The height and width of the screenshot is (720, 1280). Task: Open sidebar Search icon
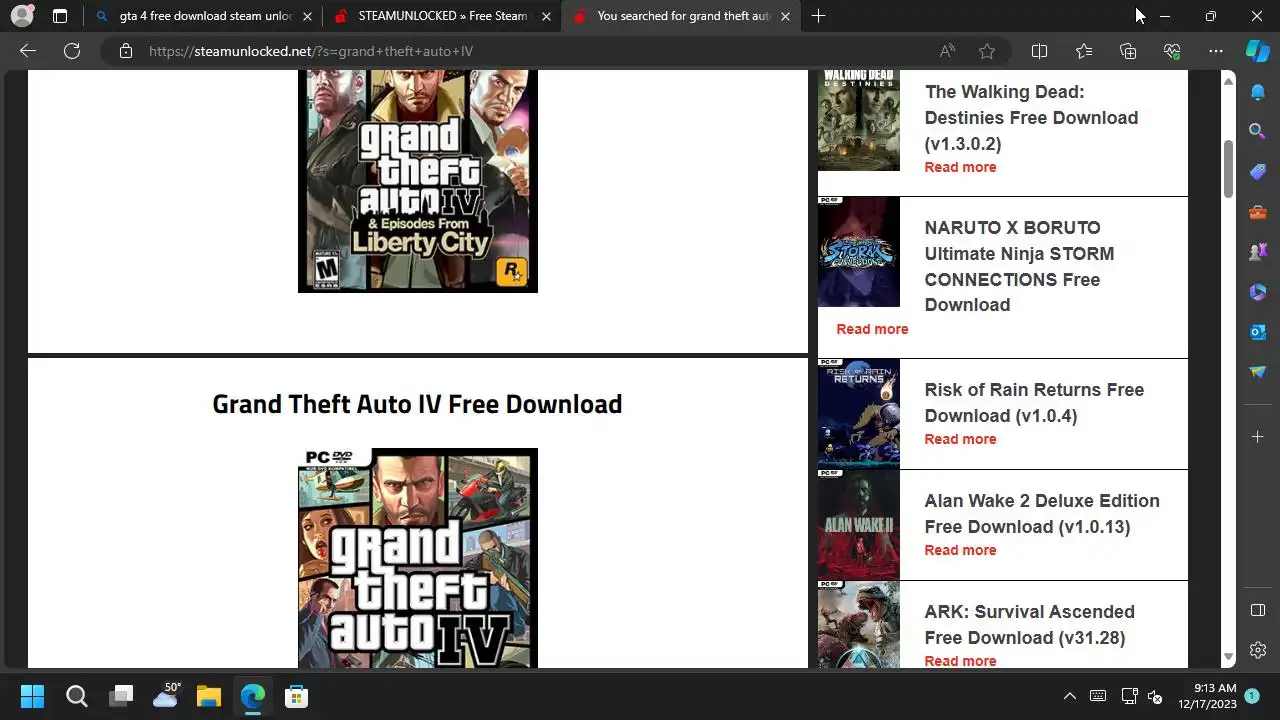point(1258,131)
